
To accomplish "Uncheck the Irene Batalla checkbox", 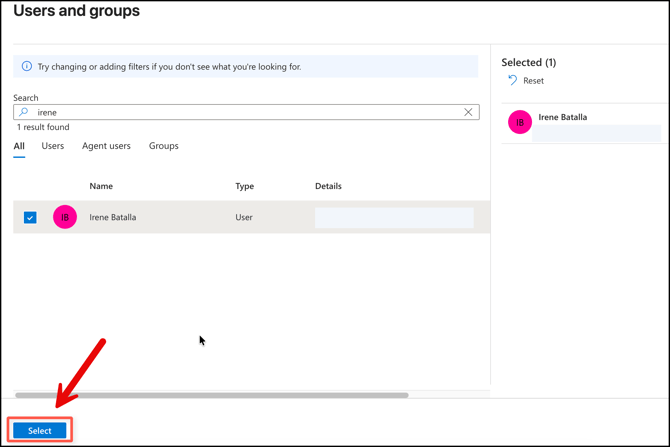I will click(30, 217).
